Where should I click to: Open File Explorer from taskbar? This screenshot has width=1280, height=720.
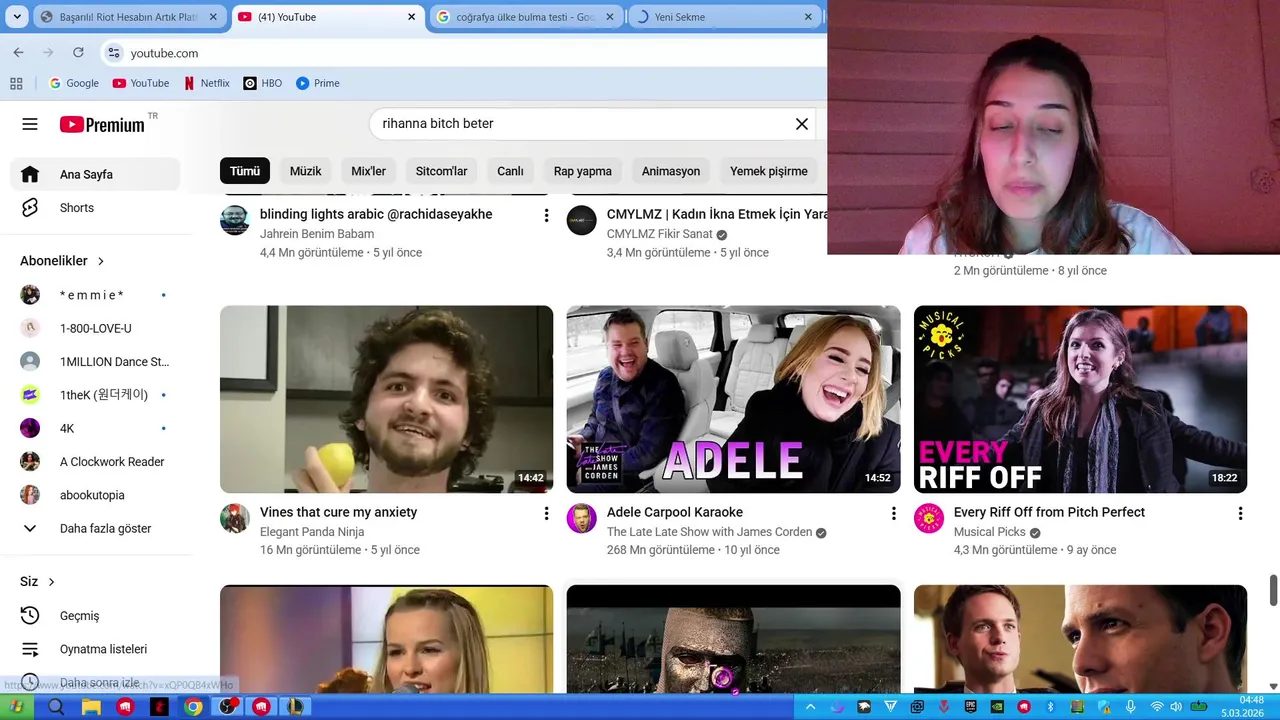tap(91, 707)
